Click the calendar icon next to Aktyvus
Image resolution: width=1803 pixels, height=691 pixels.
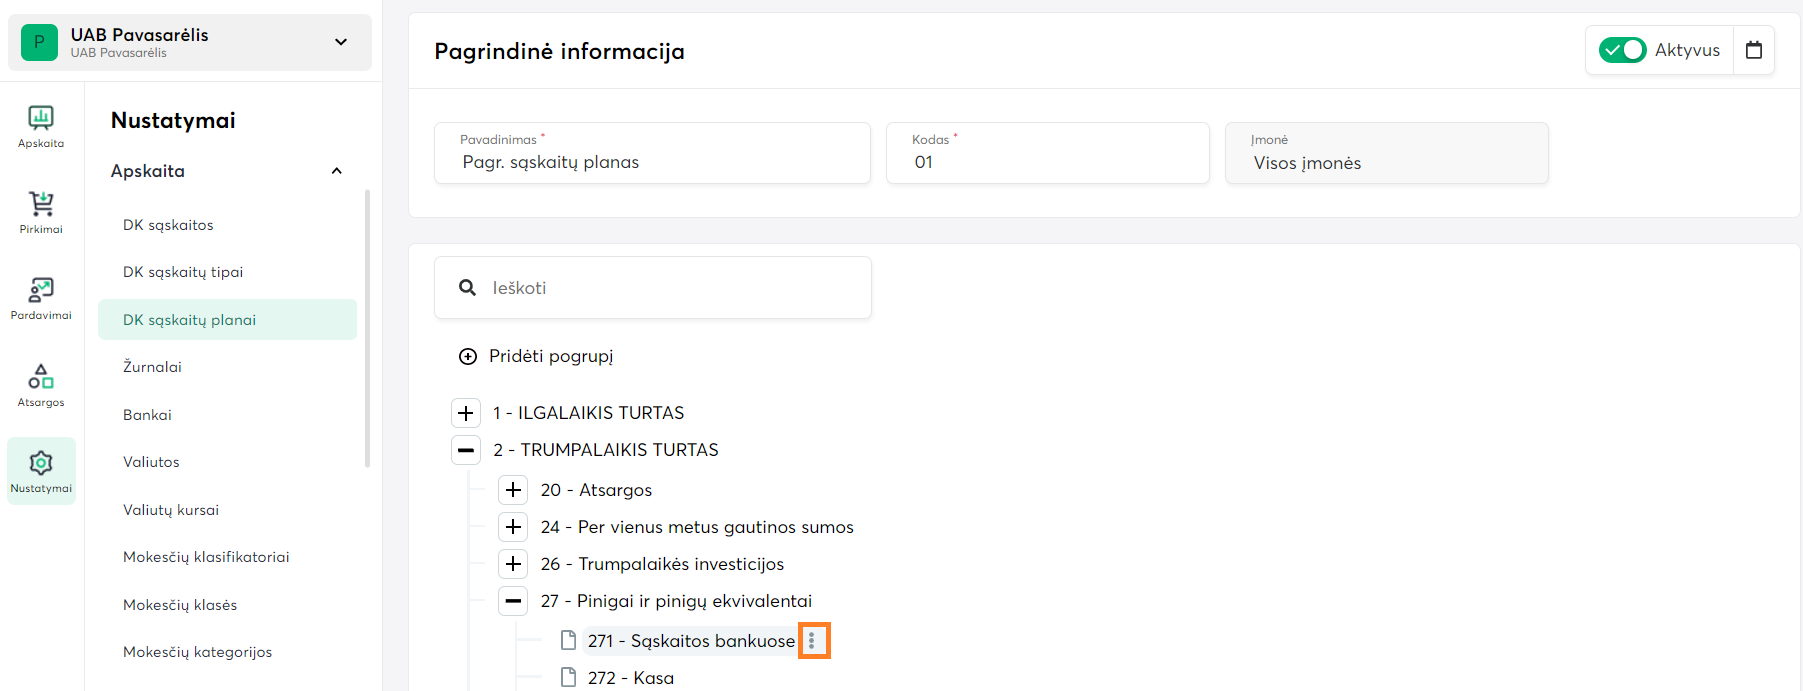(1753, 50)
